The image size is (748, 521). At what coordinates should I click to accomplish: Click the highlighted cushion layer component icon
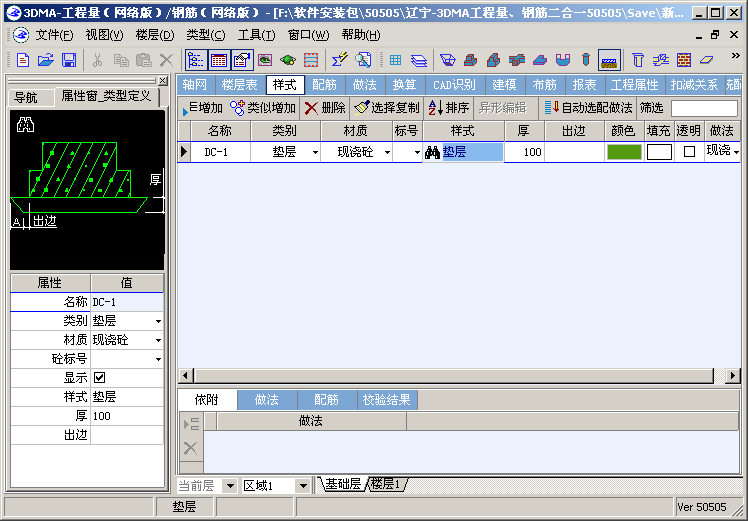[609, 60]
